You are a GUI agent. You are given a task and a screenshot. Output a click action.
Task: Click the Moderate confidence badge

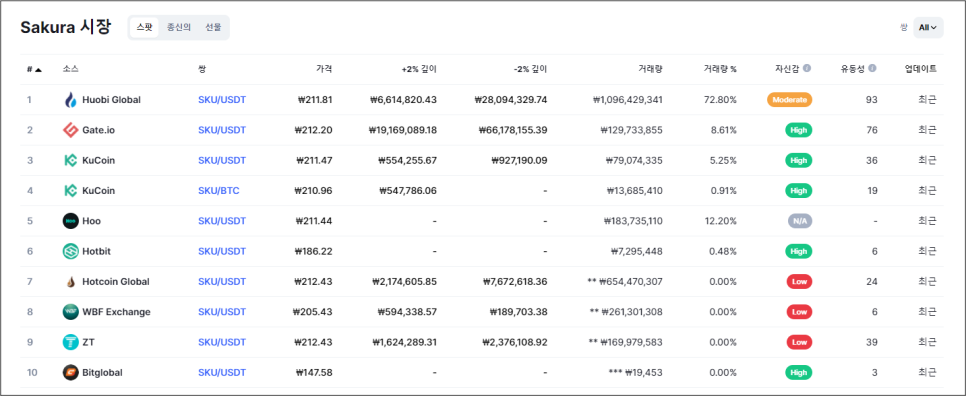pyautogui.click(x=789, y=100)
